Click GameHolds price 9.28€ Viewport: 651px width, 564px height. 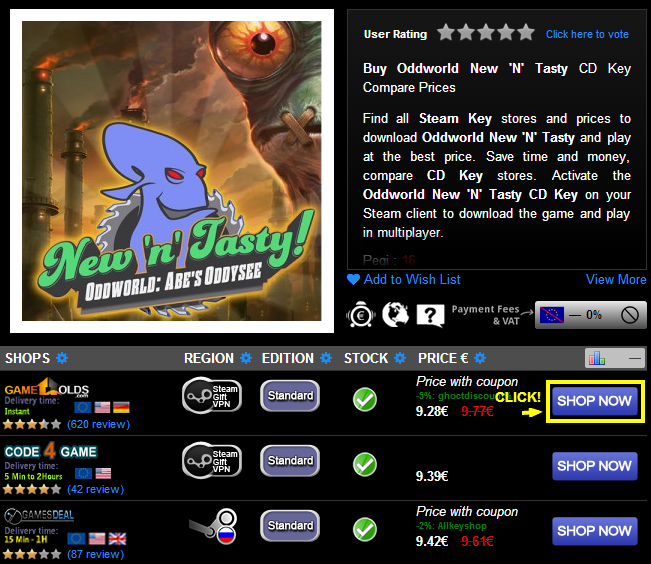tap(432, 411)
